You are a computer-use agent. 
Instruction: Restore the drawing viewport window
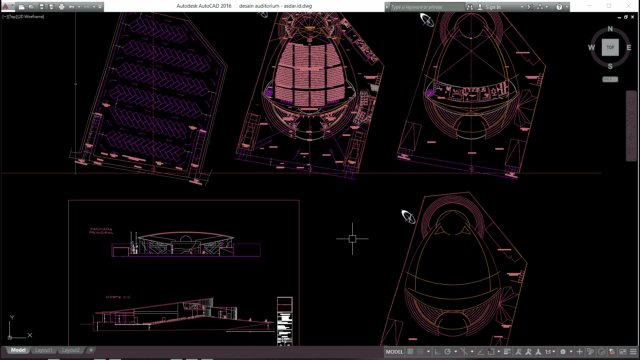click(626, 17)
